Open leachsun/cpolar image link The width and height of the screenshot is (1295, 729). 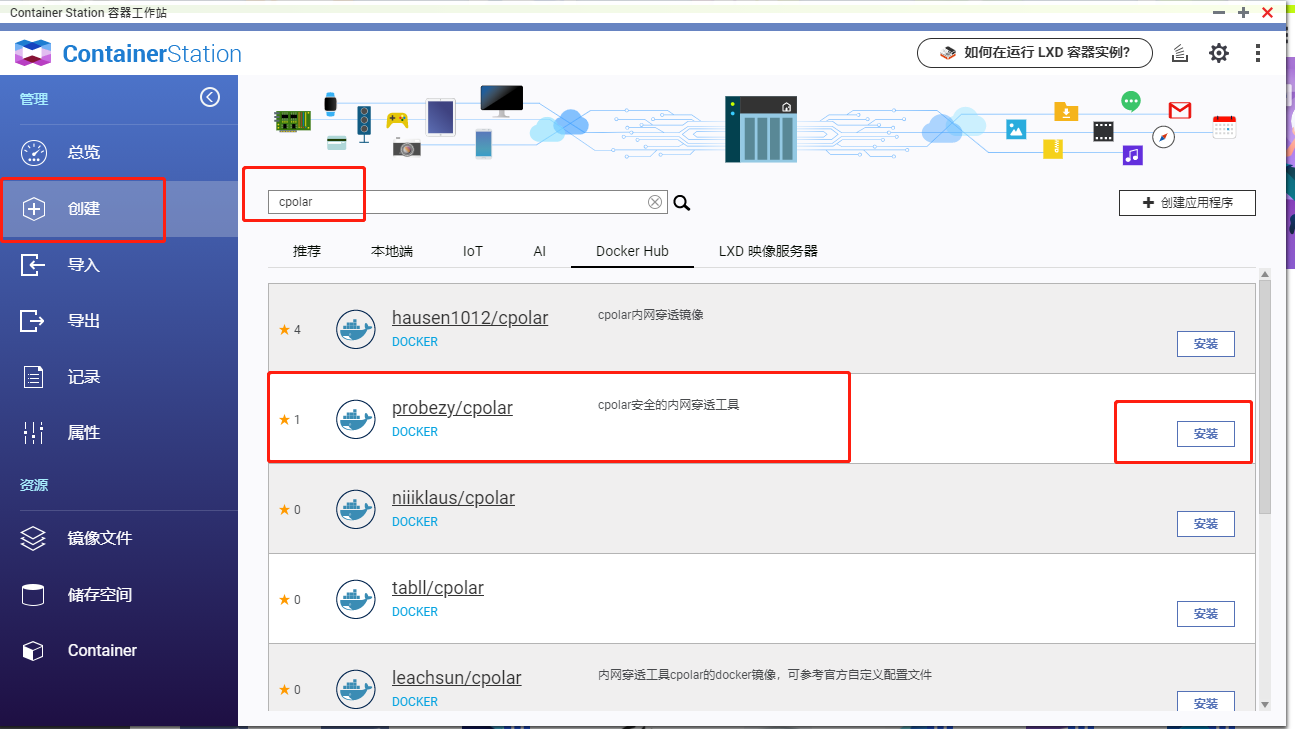(457, 678)
